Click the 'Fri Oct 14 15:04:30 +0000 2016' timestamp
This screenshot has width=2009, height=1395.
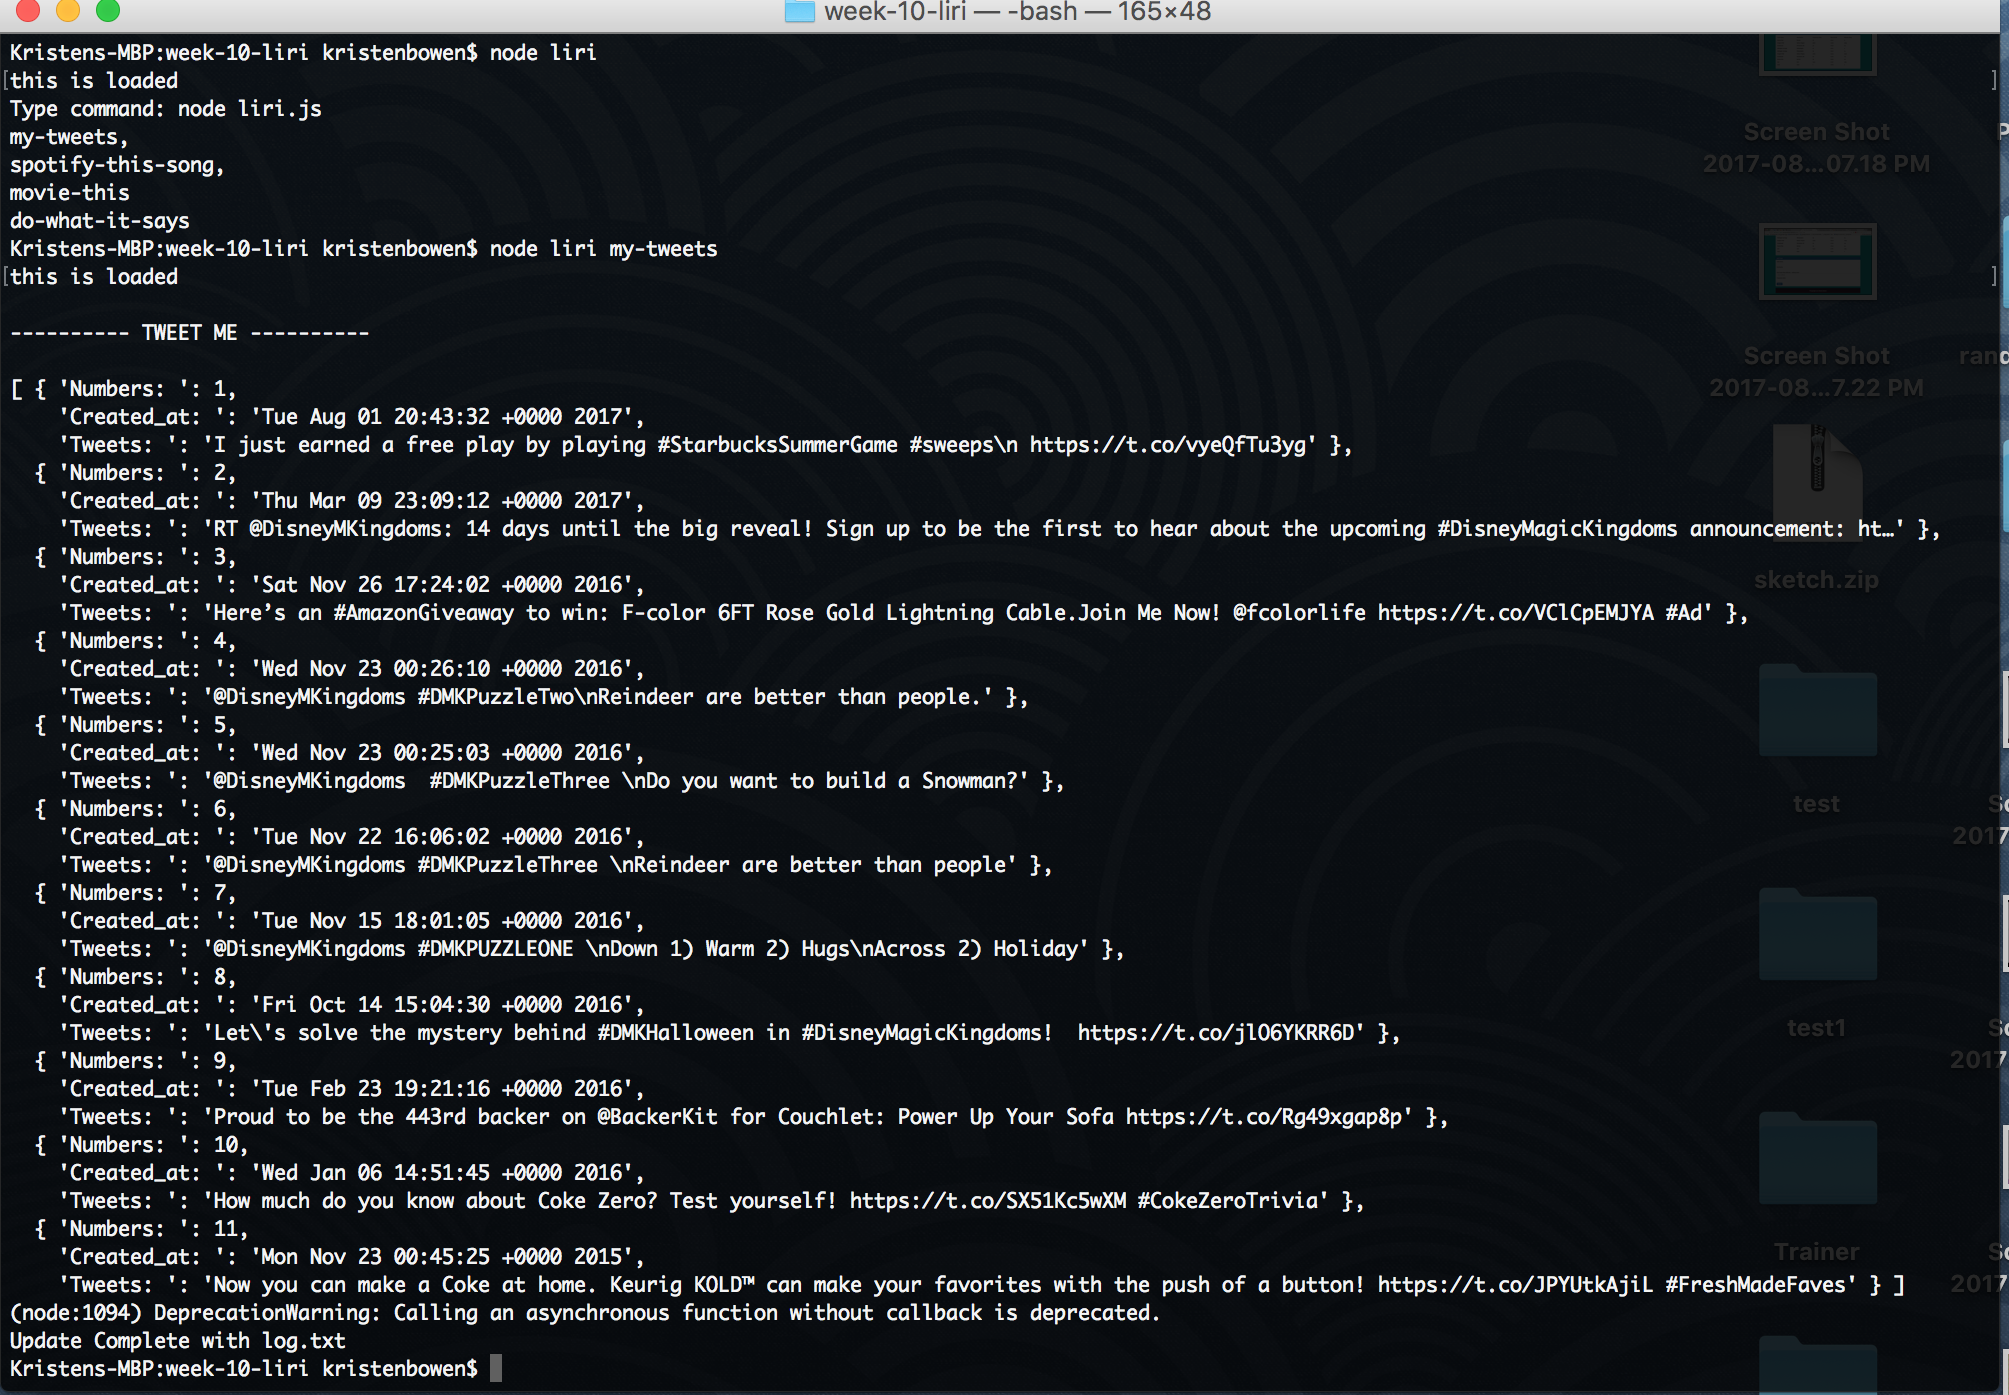click(x=441, y=1004)
